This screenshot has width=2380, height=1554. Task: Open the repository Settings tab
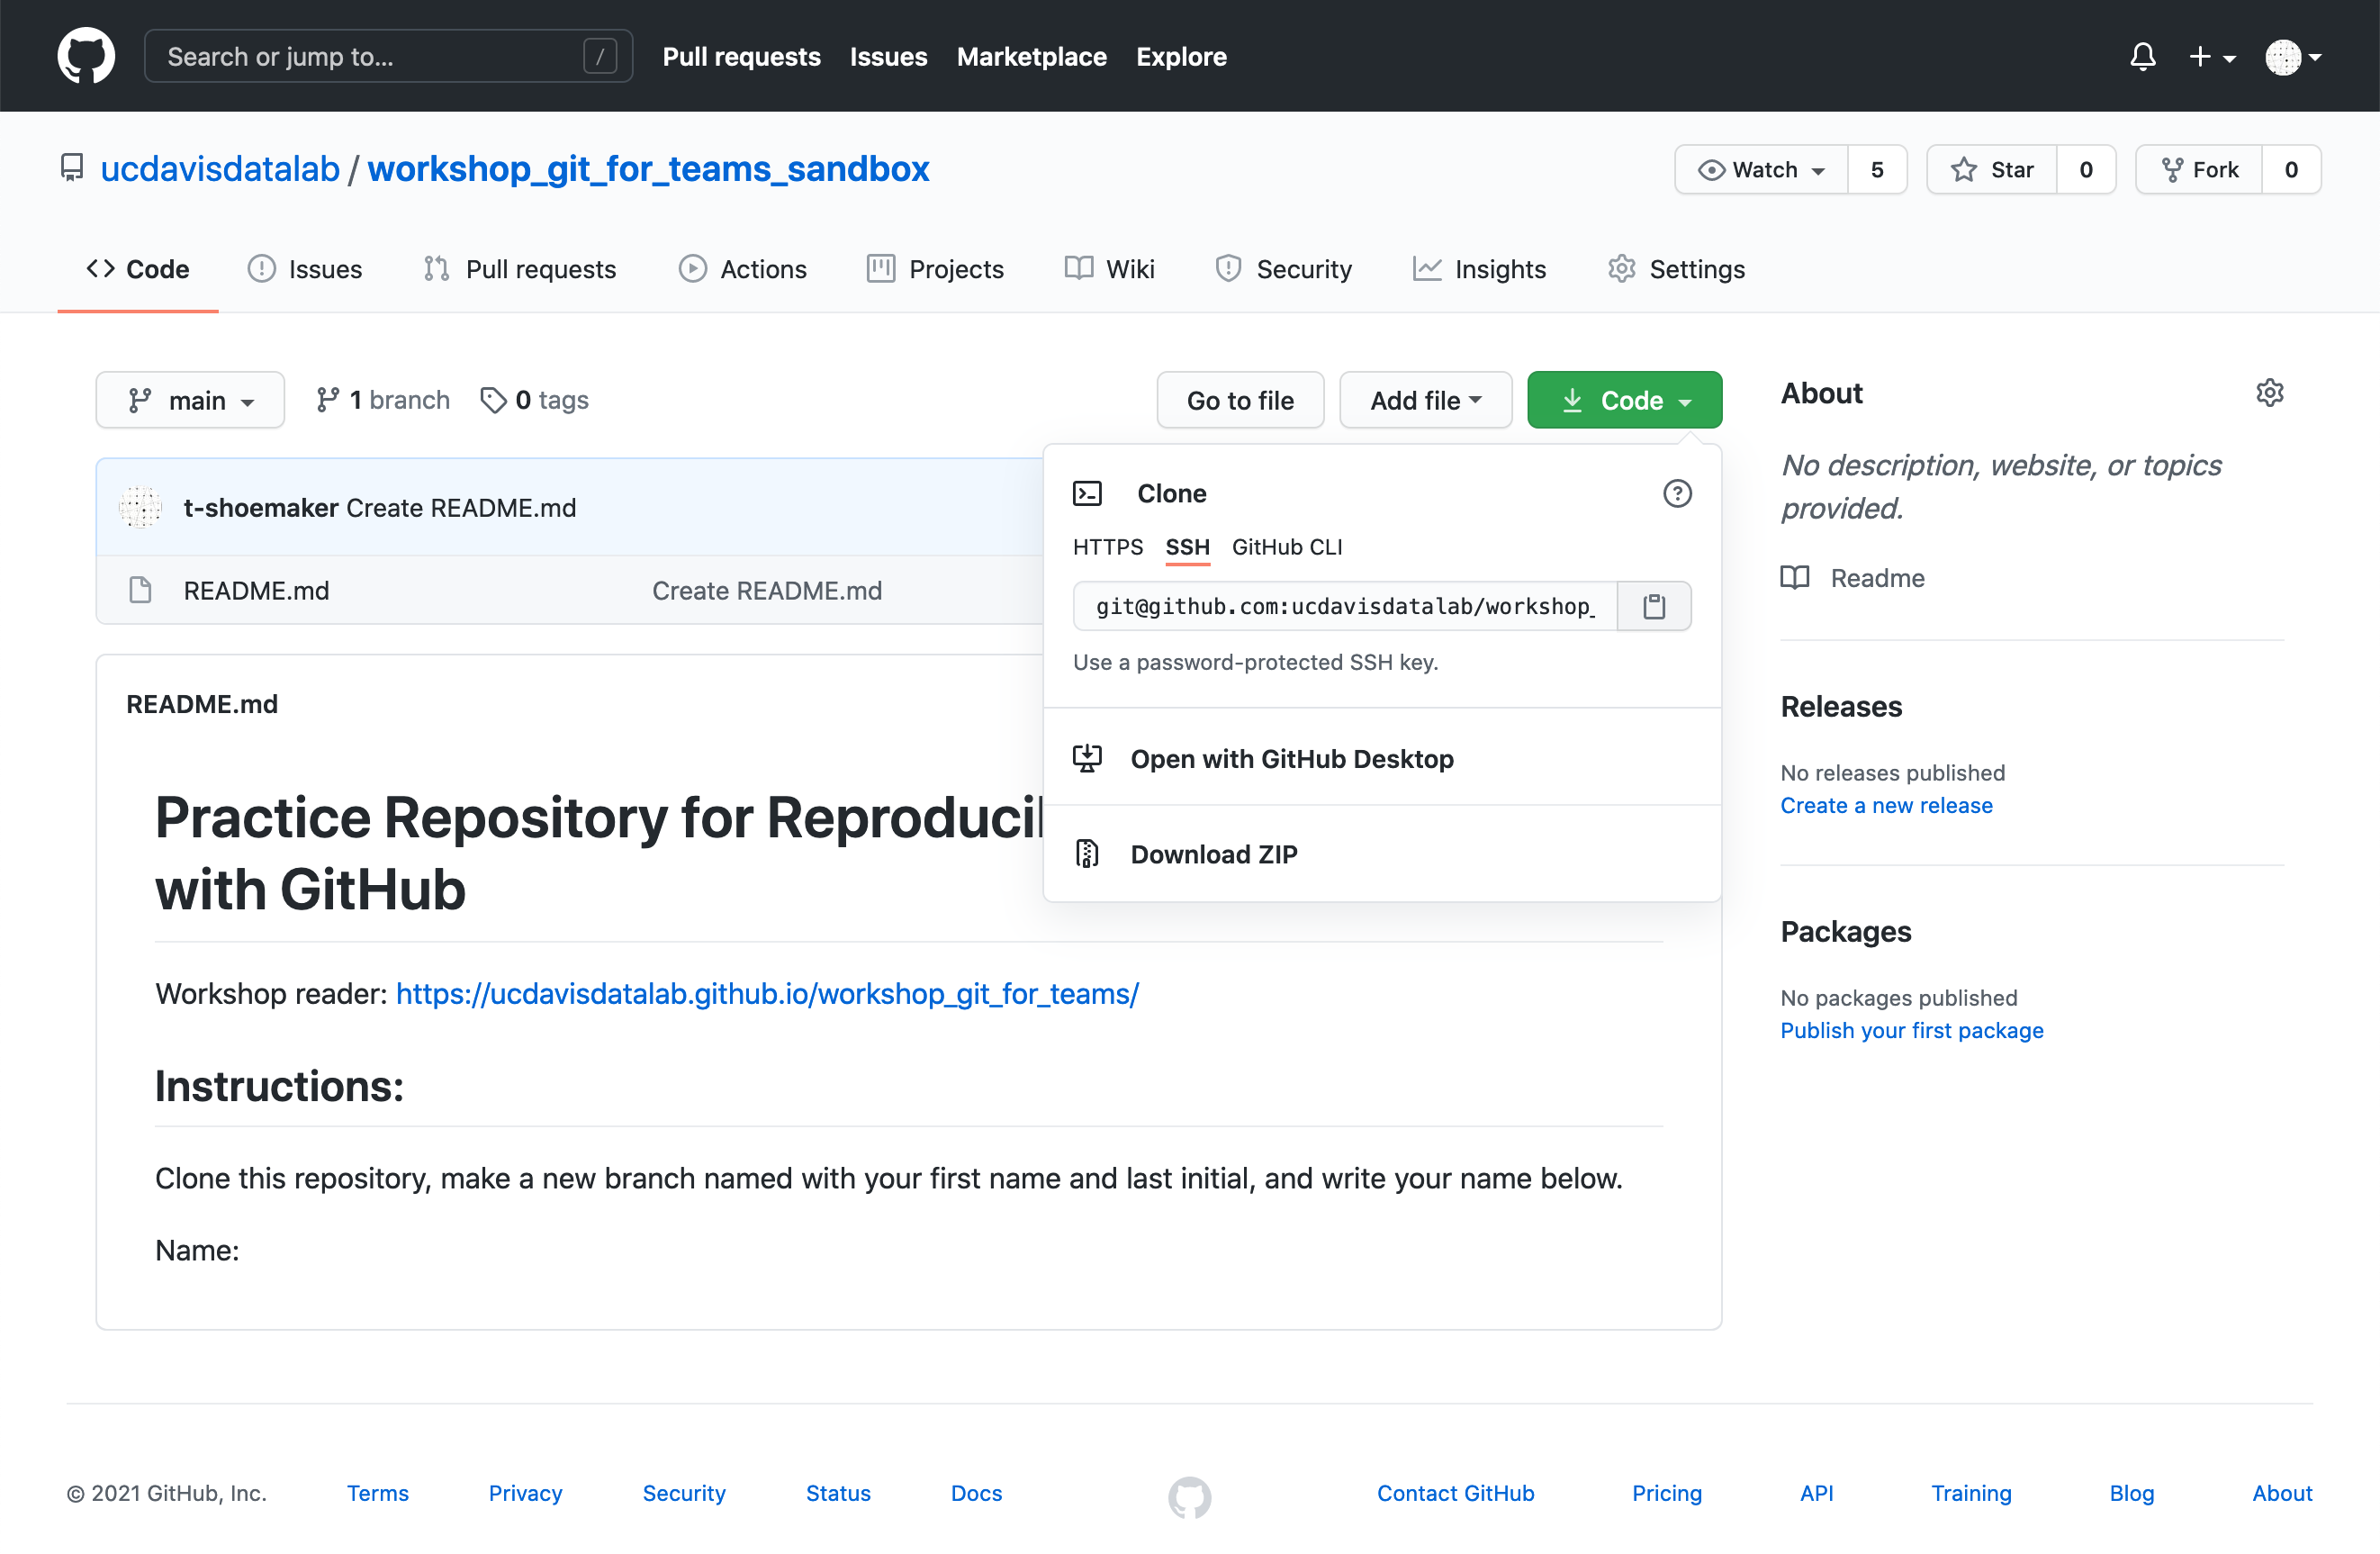click(1676, 269)
